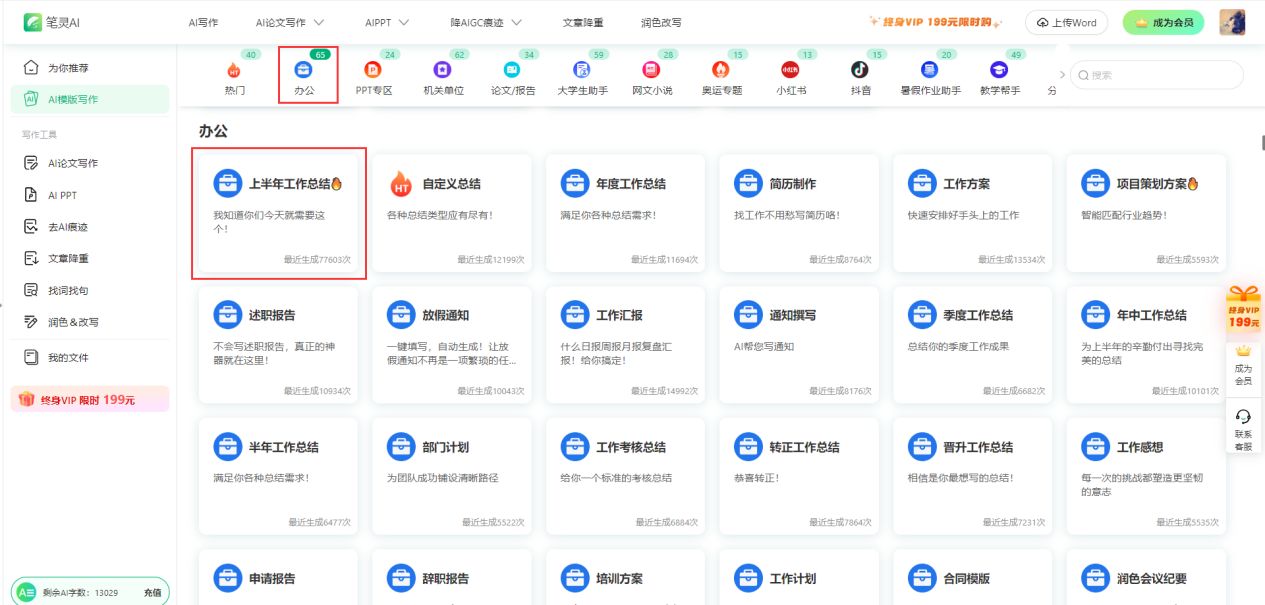
Task: Expand the 降AIGC痕迹 top dropdown
Action: coord(516,22)
